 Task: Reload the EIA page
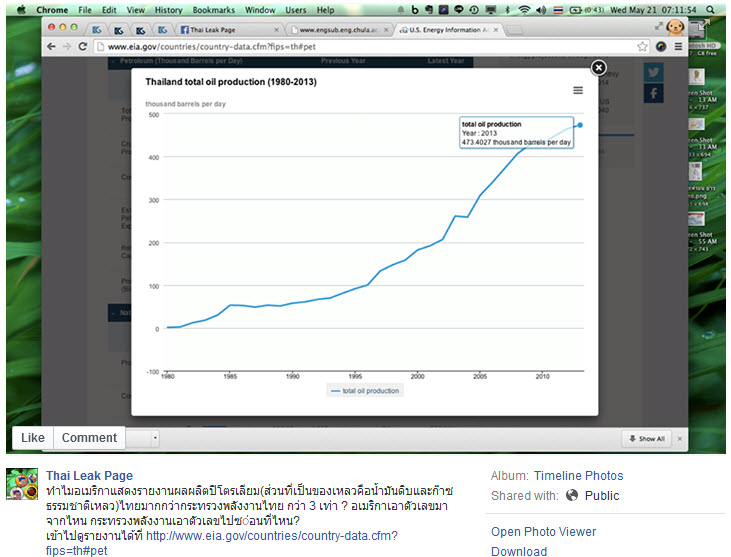pyautogui.click(x=83, y=47)
